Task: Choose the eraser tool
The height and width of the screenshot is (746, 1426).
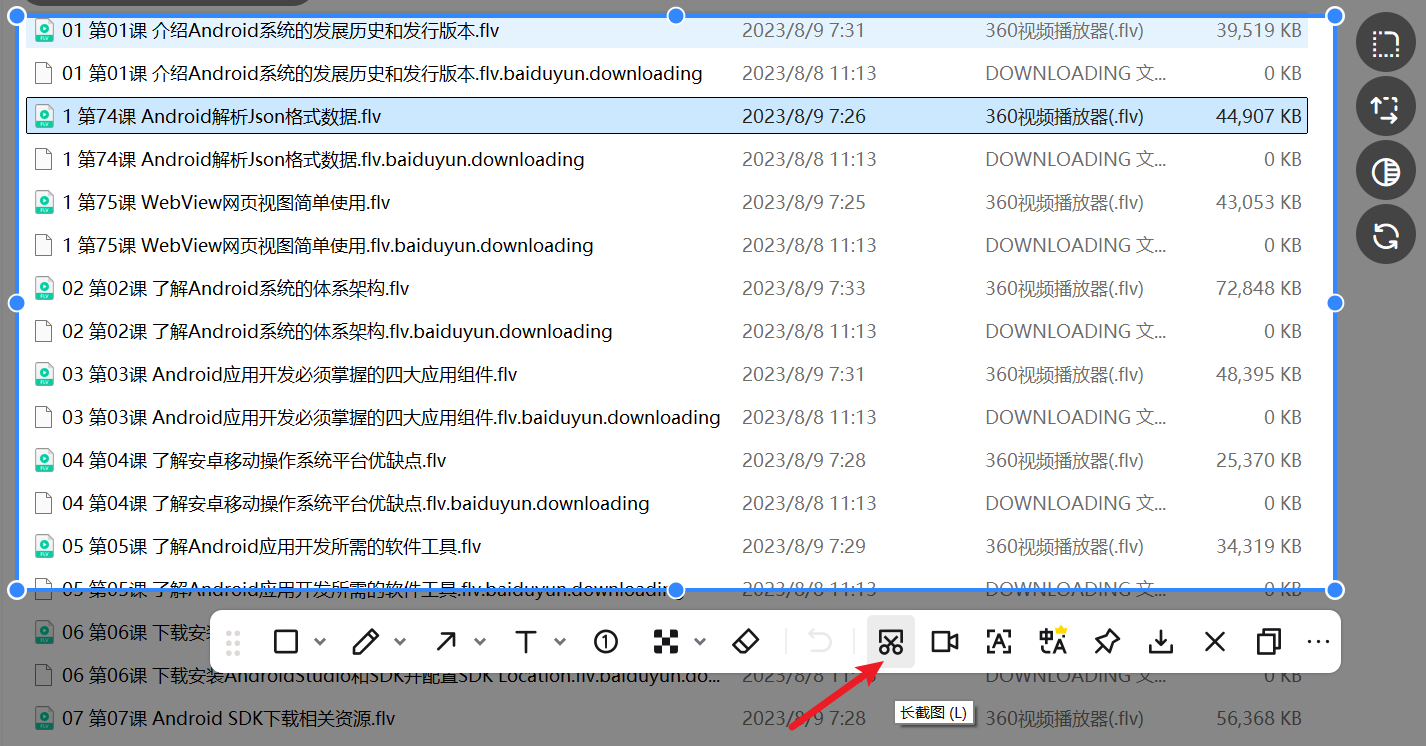Action: click(x=746, y=642)
